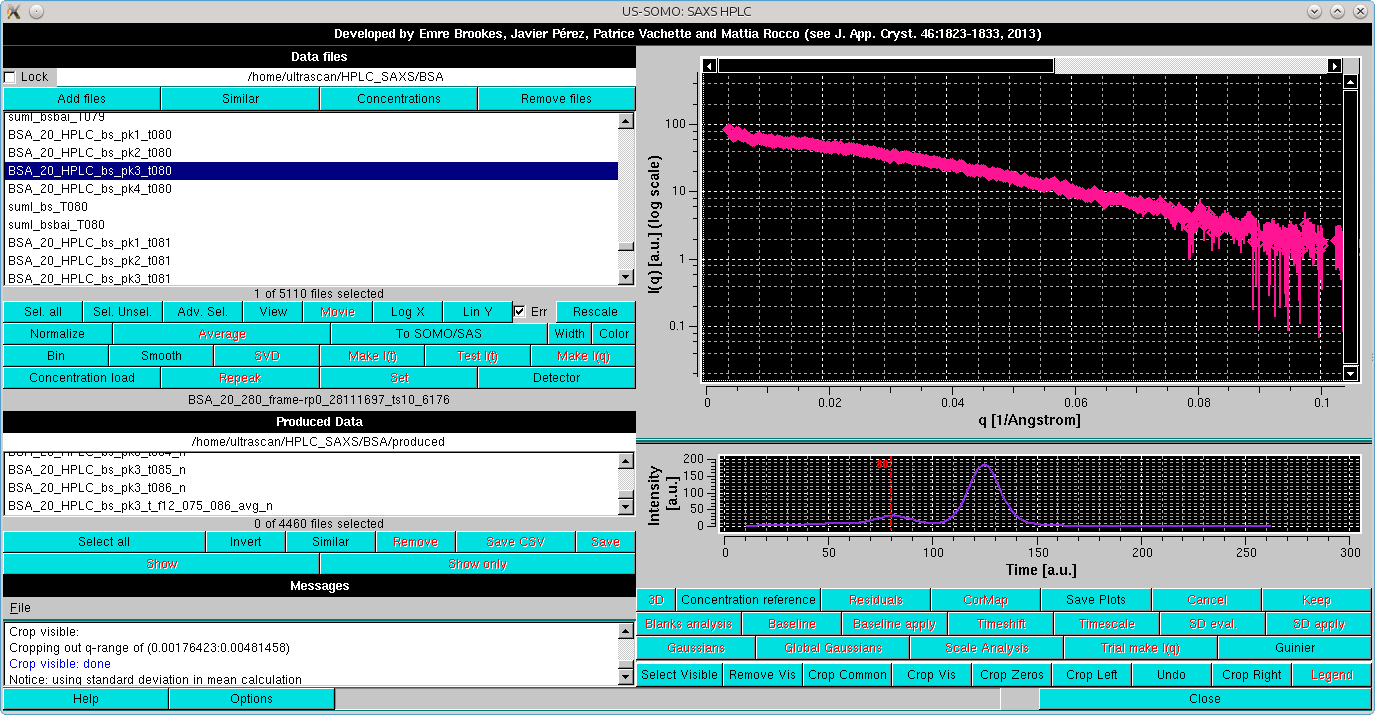
Task: Click the Help button
Action: point(86,699)
